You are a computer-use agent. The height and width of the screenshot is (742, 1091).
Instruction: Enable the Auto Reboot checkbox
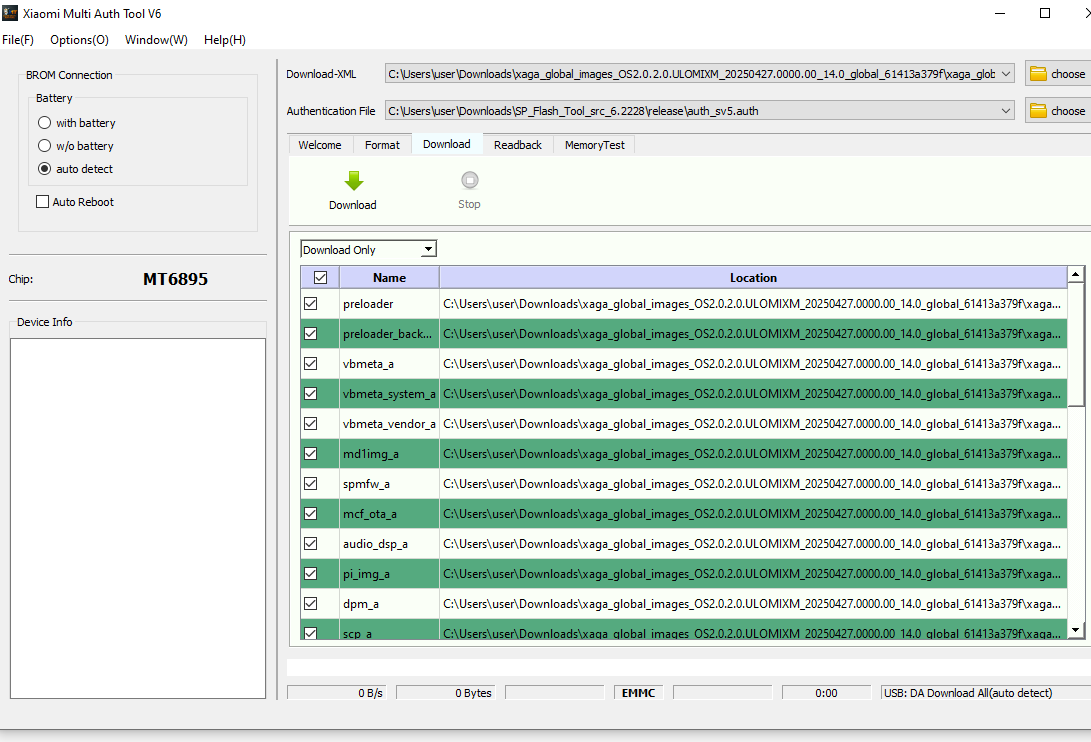42,201
